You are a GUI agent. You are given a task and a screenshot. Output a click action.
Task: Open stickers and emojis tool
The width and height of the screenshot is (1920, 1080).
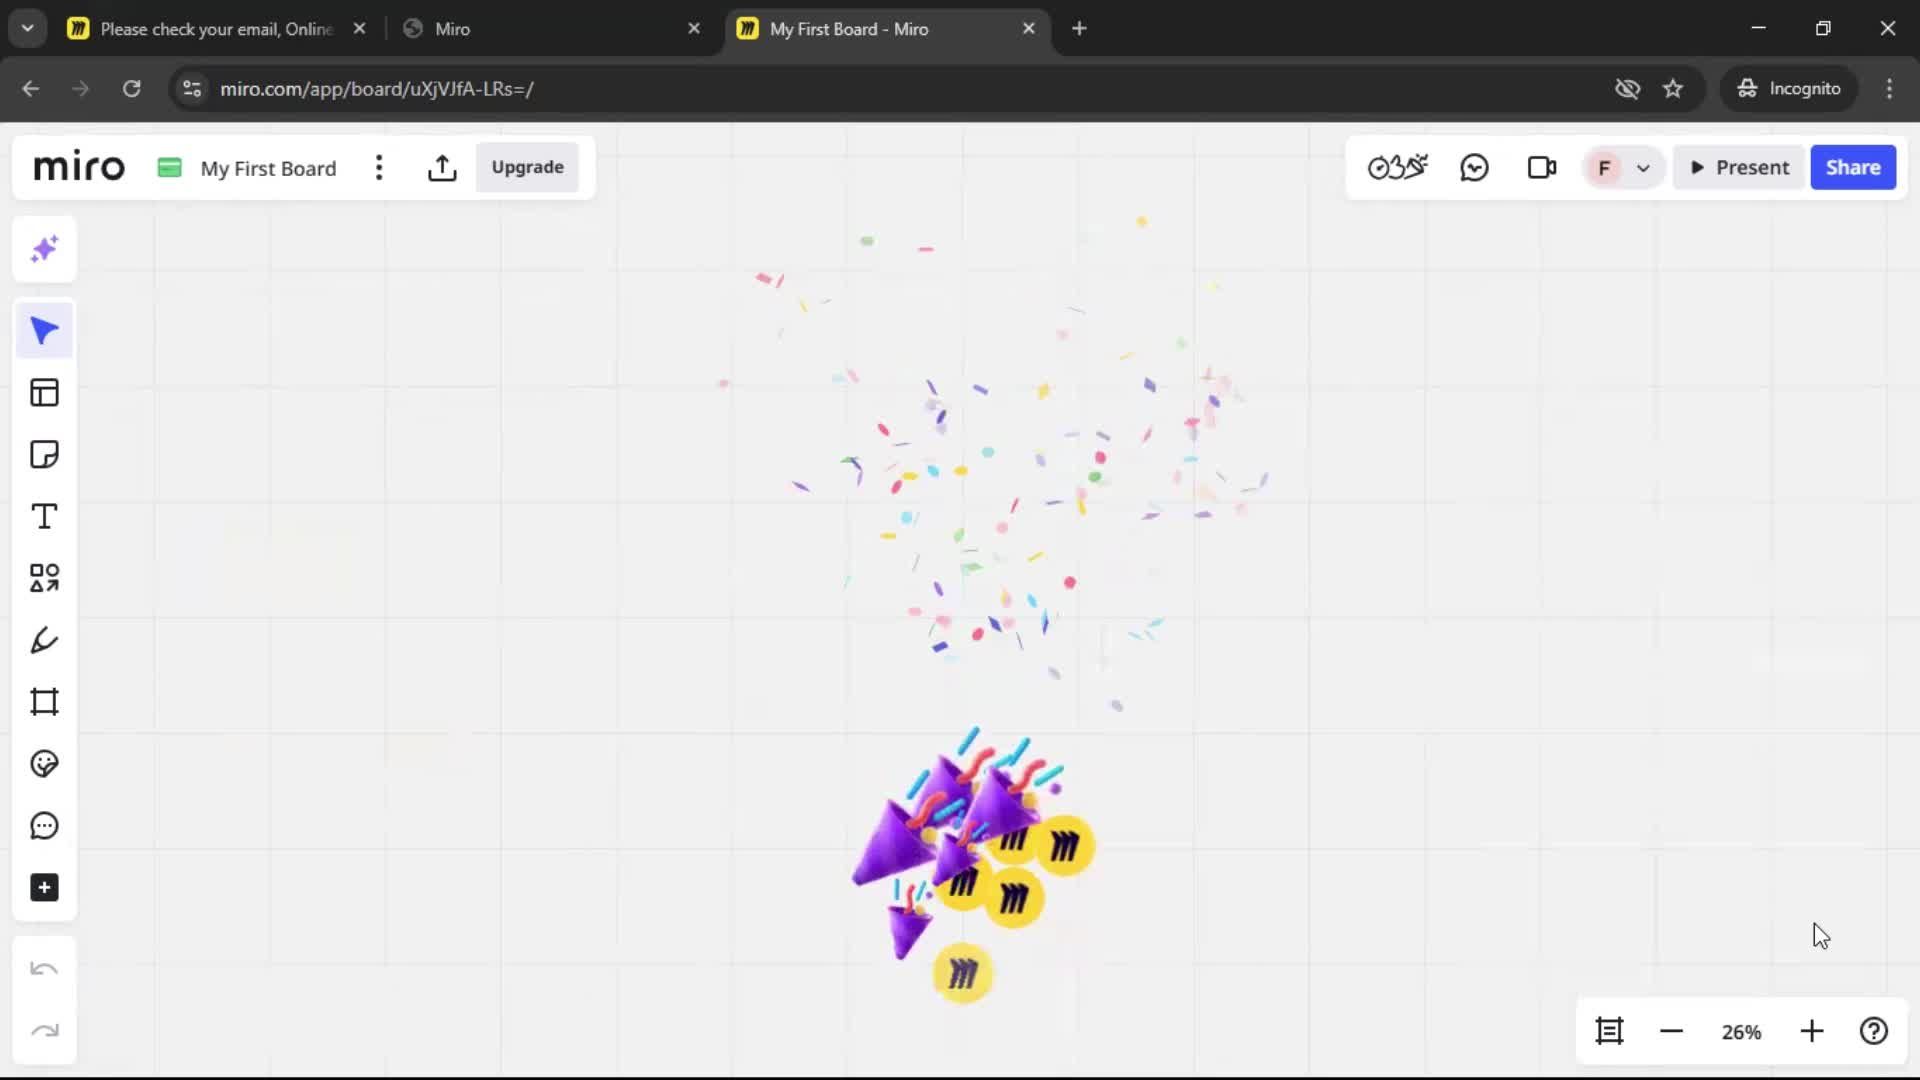coord(44,764)
